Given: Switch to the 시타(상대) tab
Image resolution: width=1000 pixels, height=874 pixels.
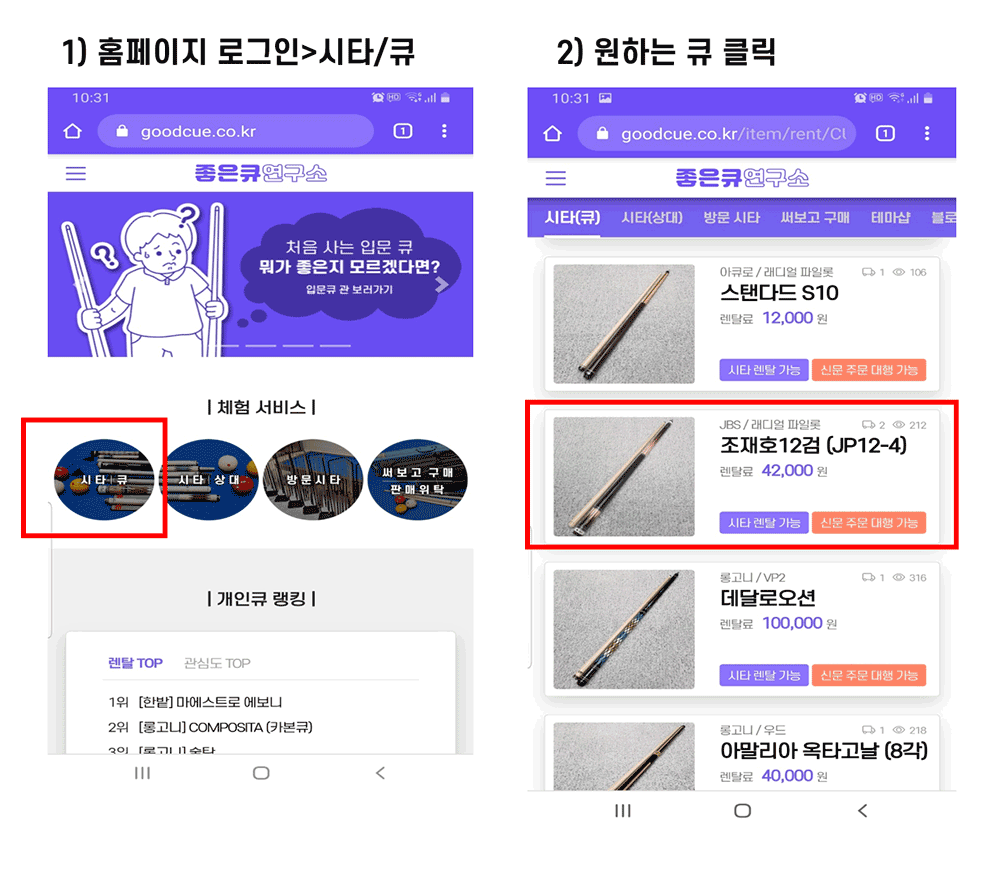Looking at the screenshot, I should click(652, 218).
